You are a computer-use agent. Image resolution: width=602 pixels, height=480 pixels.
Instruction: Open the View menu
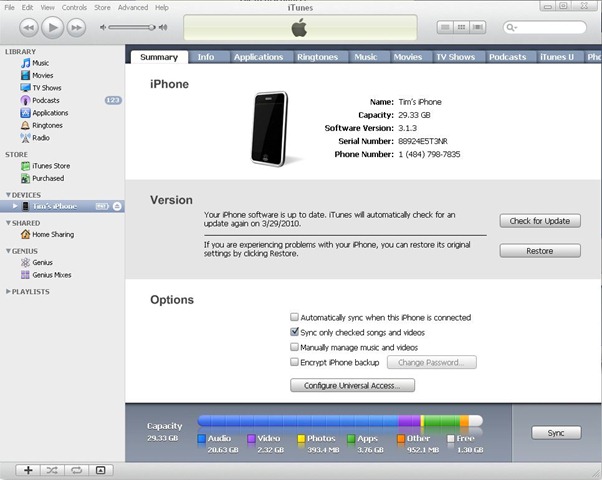[48, 7]
